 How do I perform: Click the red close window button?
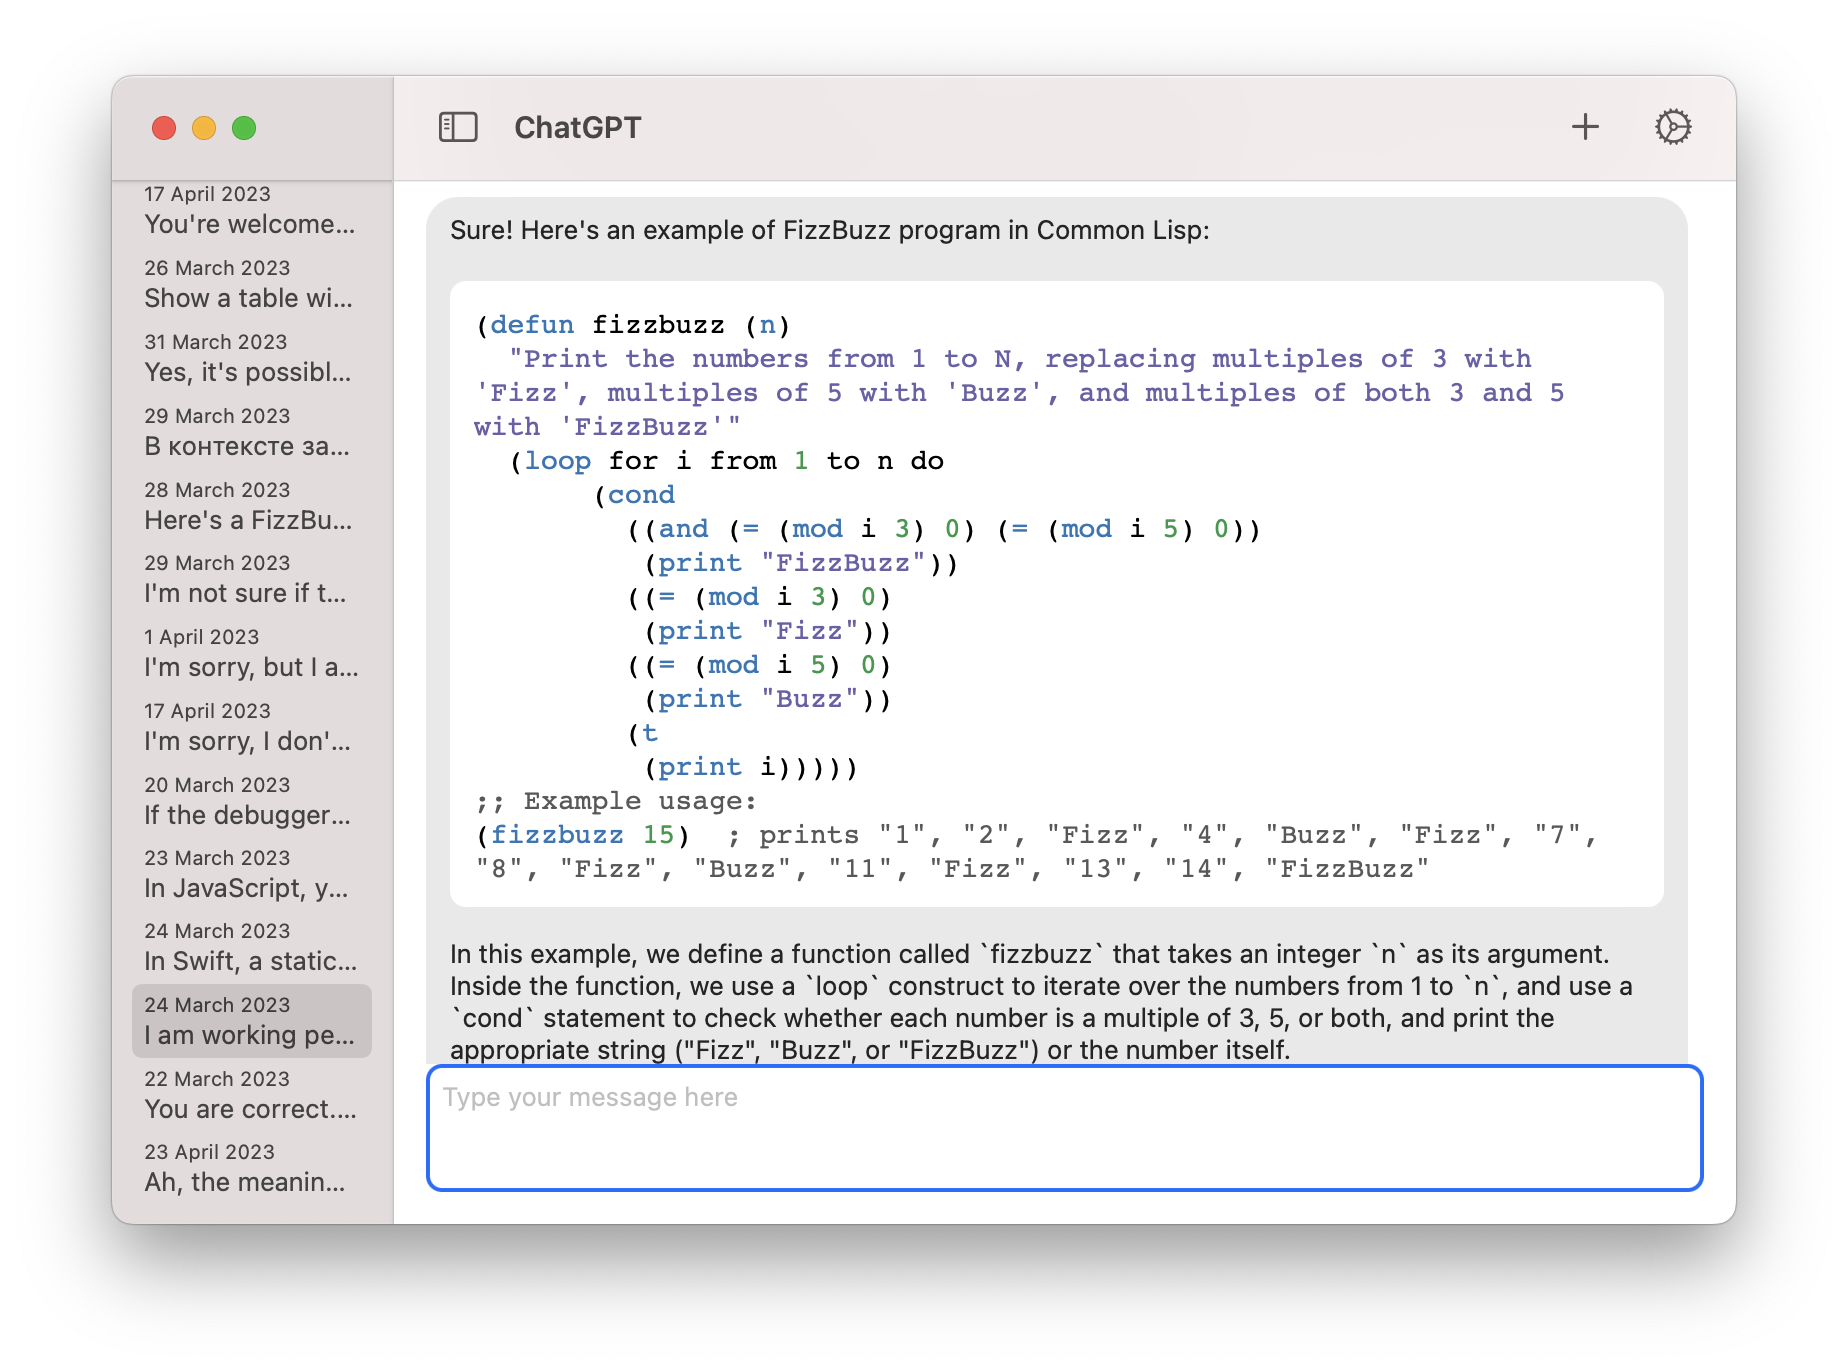164,128
